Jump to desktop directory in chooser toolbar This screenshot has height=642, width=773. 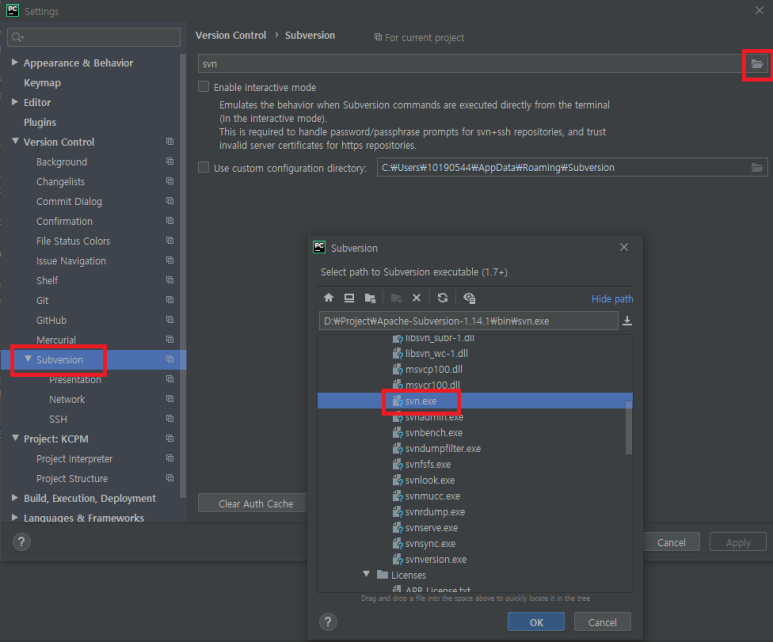tap(349, 298)
